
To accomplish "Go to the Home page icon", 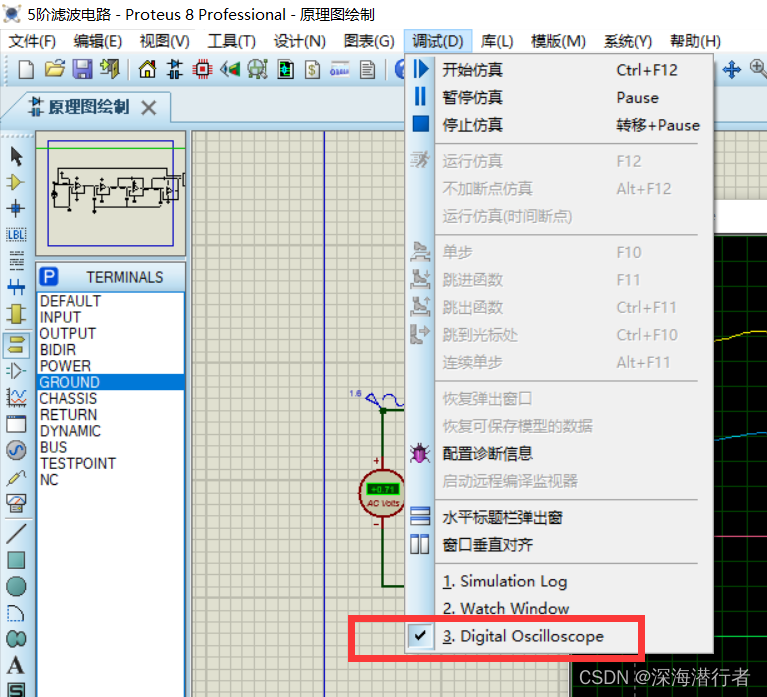I will (147, 69).
